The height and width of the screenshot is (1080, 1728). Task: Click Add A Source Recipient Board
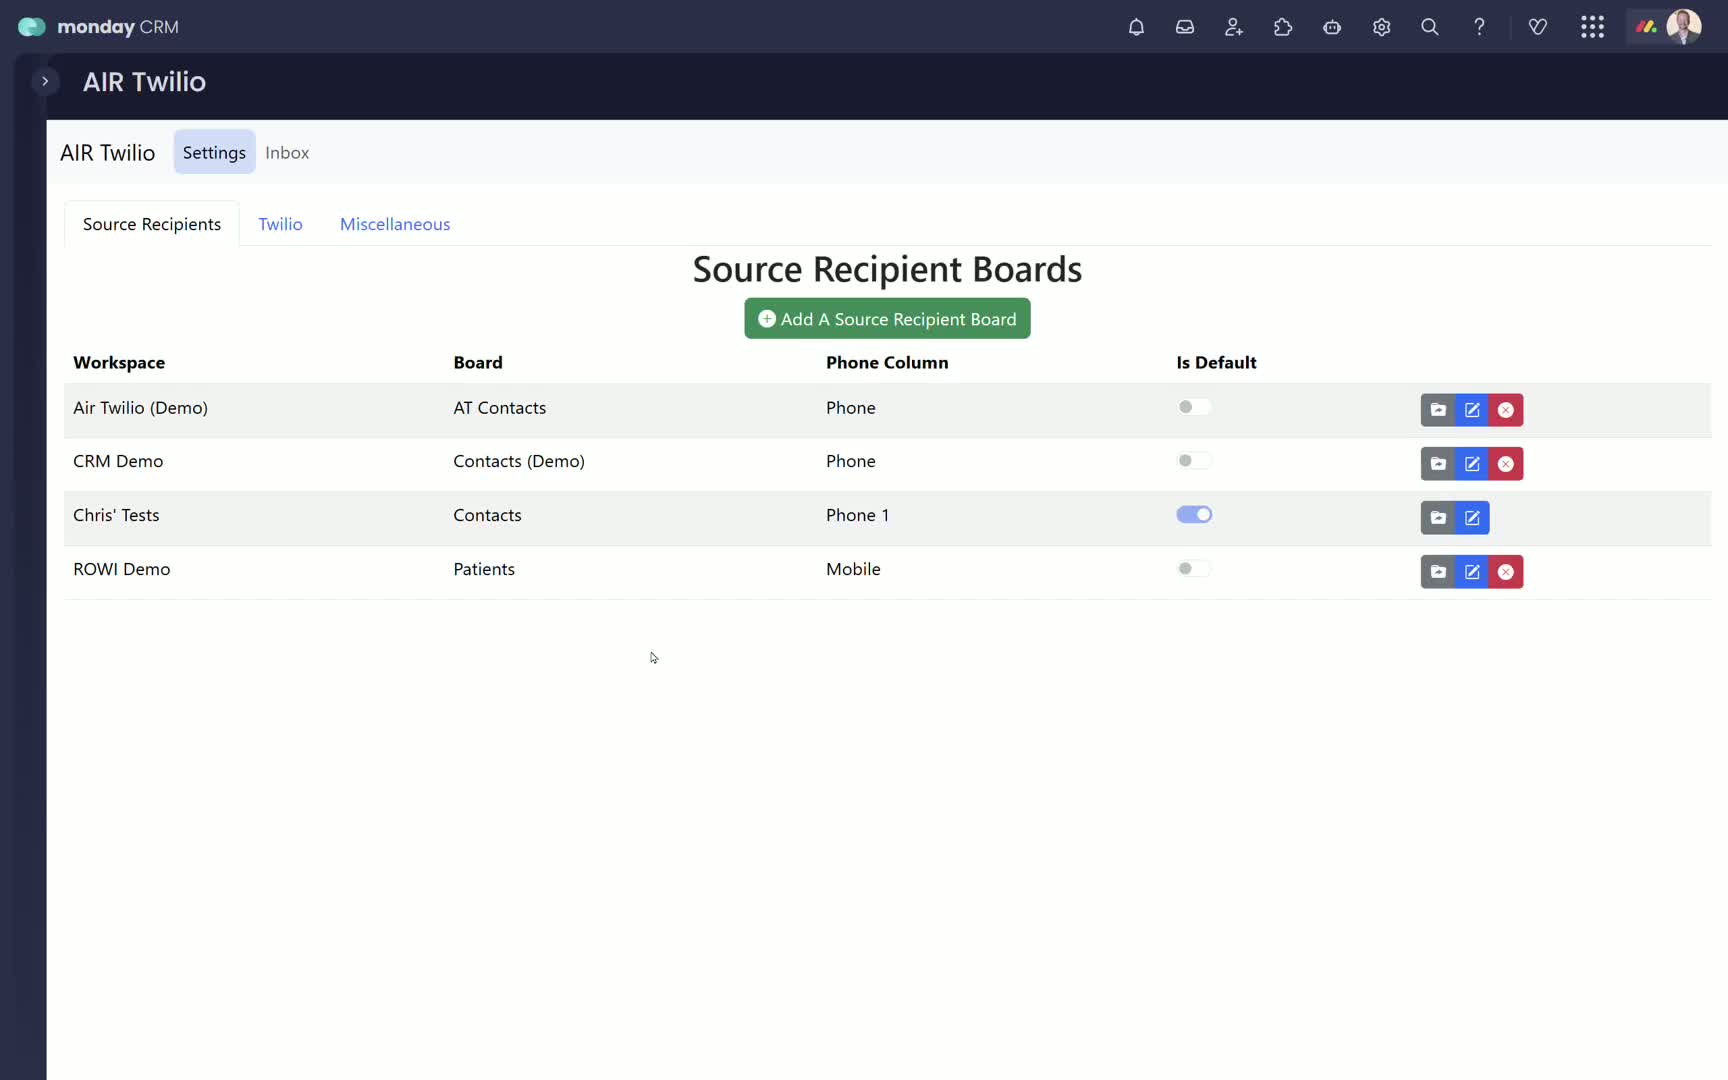887,319
